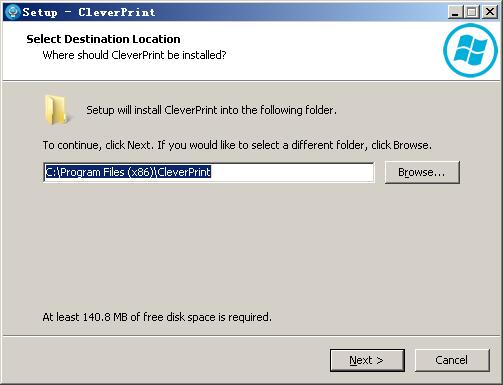Click the free disk space requirement text
Image resolution: width=503 pixels, height=385 pixels.
[157, 317]
